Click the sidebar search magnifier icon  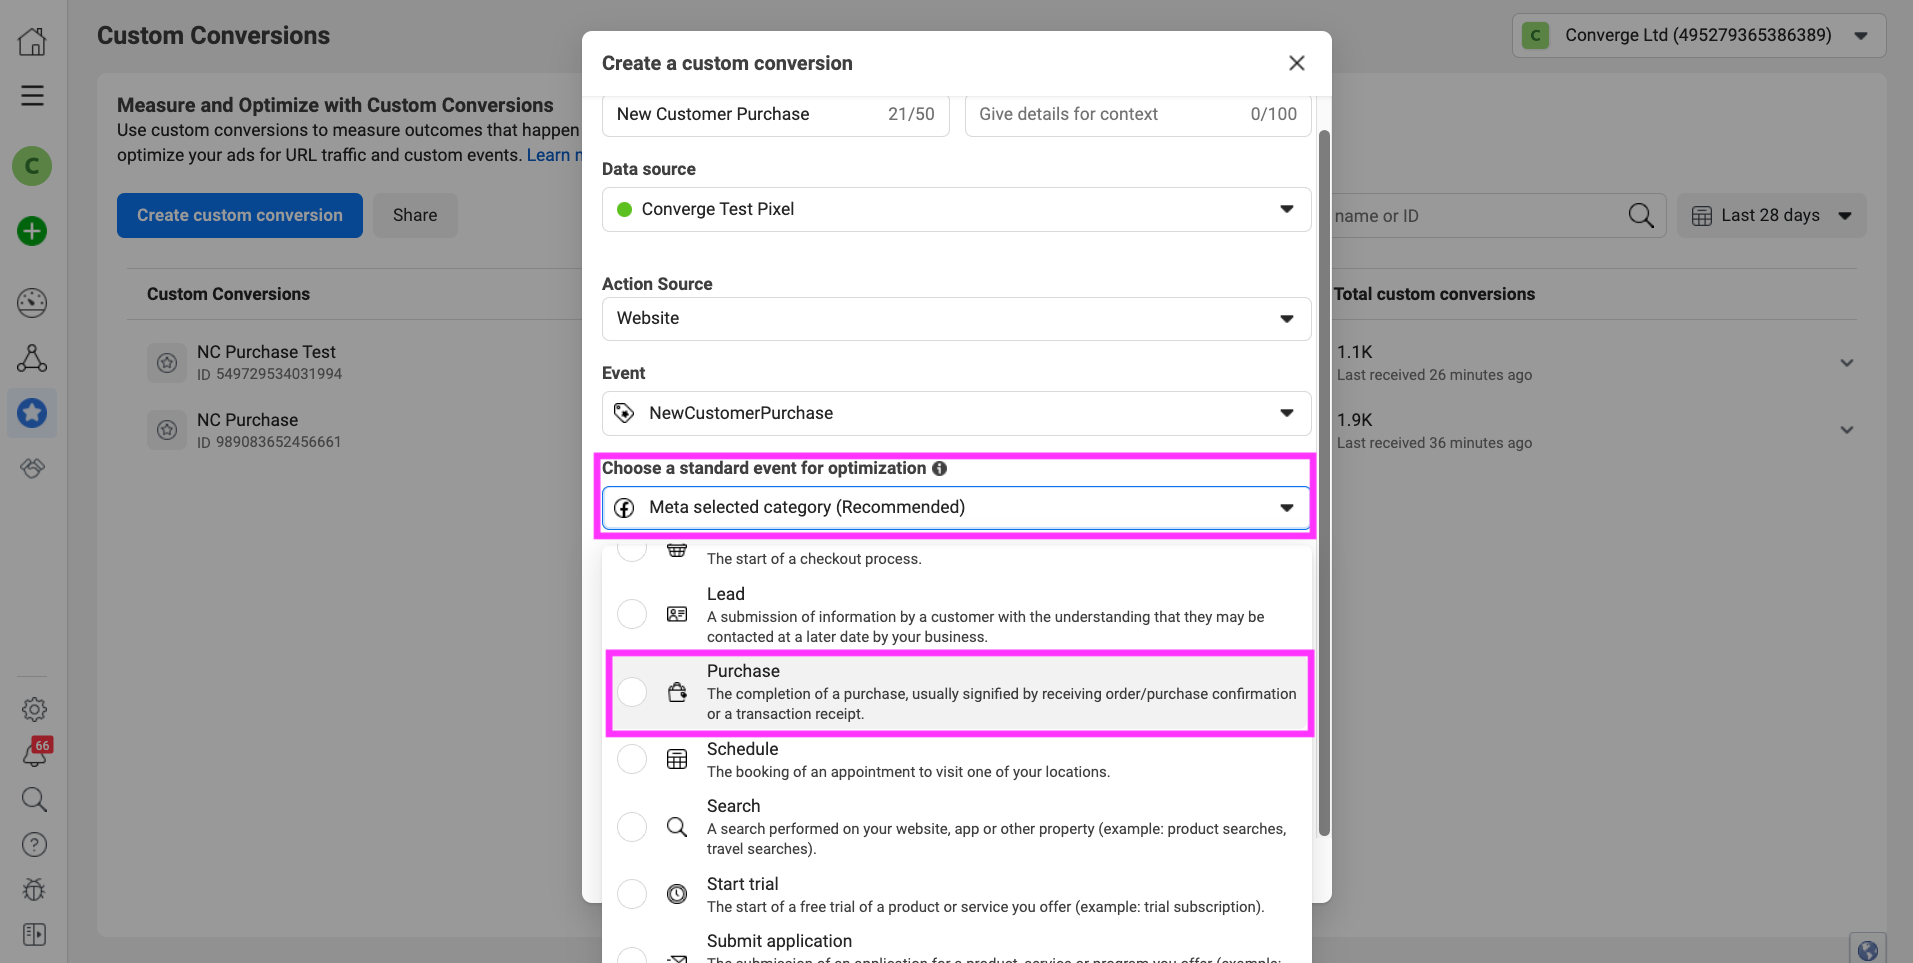[x=34, y=799]
